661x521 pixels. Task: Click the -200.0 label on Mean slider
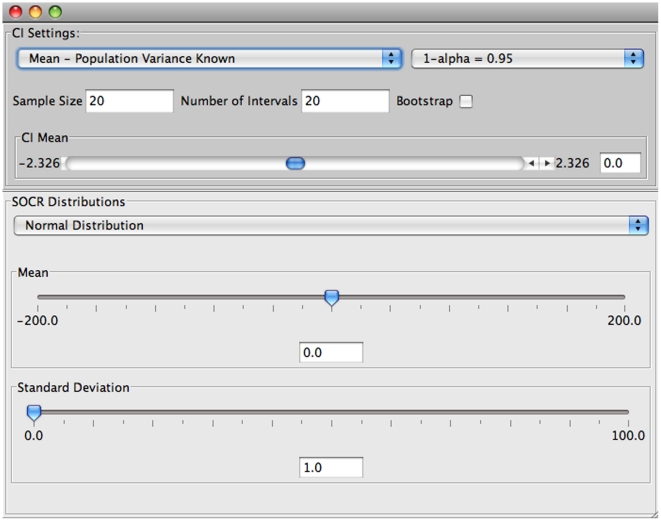tap(38, 321)
